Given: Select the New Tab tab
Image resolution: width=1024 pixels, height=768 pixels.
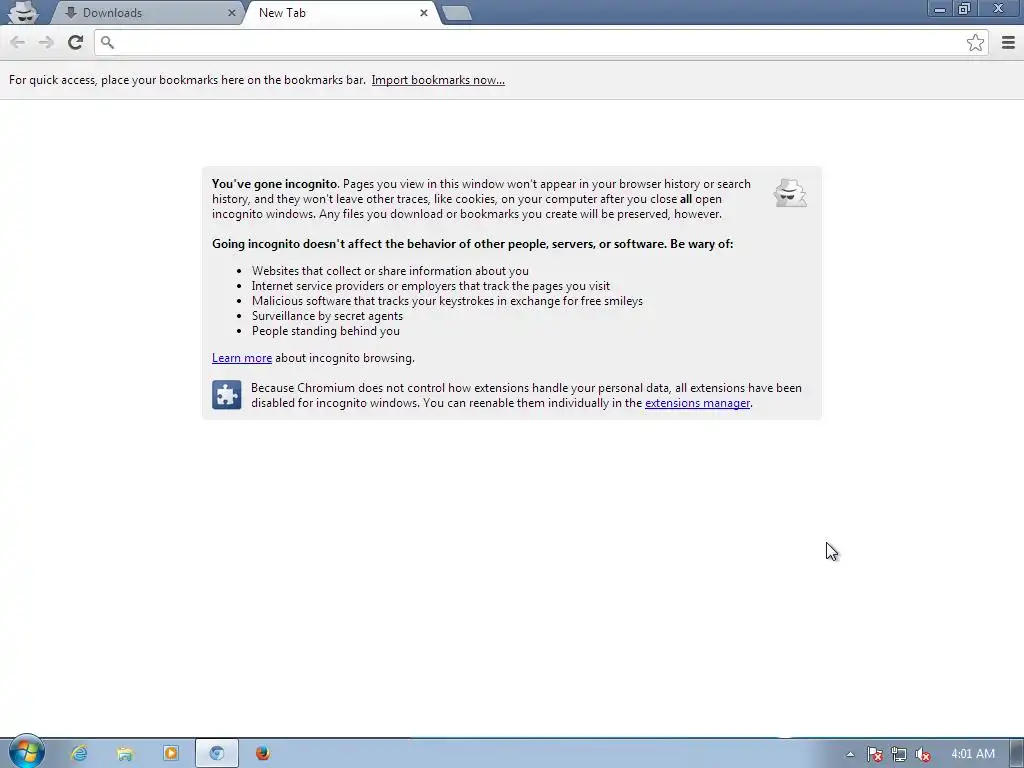Looking at the screenshot, I should tap(342, 12).
